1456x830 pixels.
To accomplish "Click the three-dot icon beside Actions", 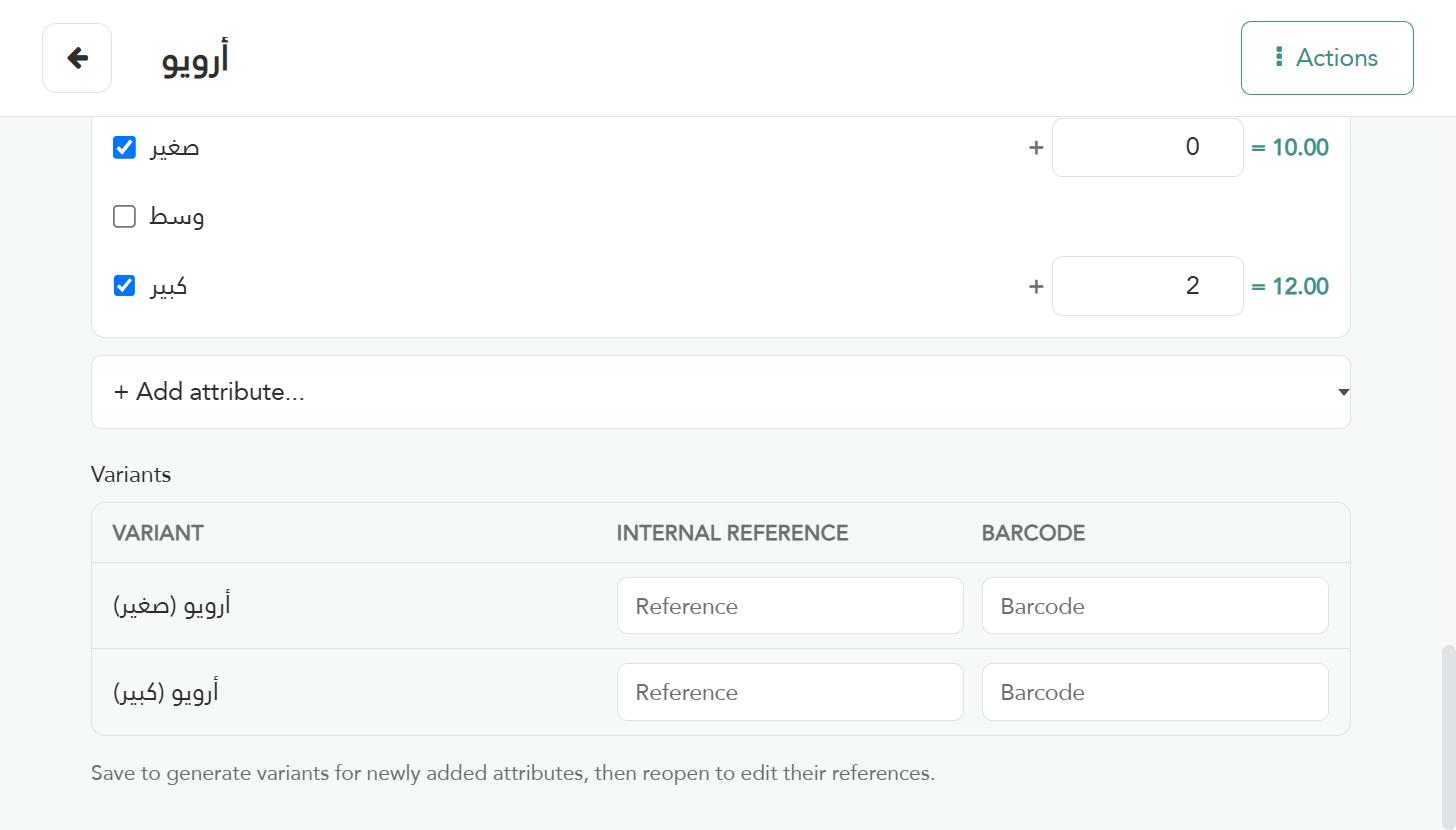I will [1279, 57].
